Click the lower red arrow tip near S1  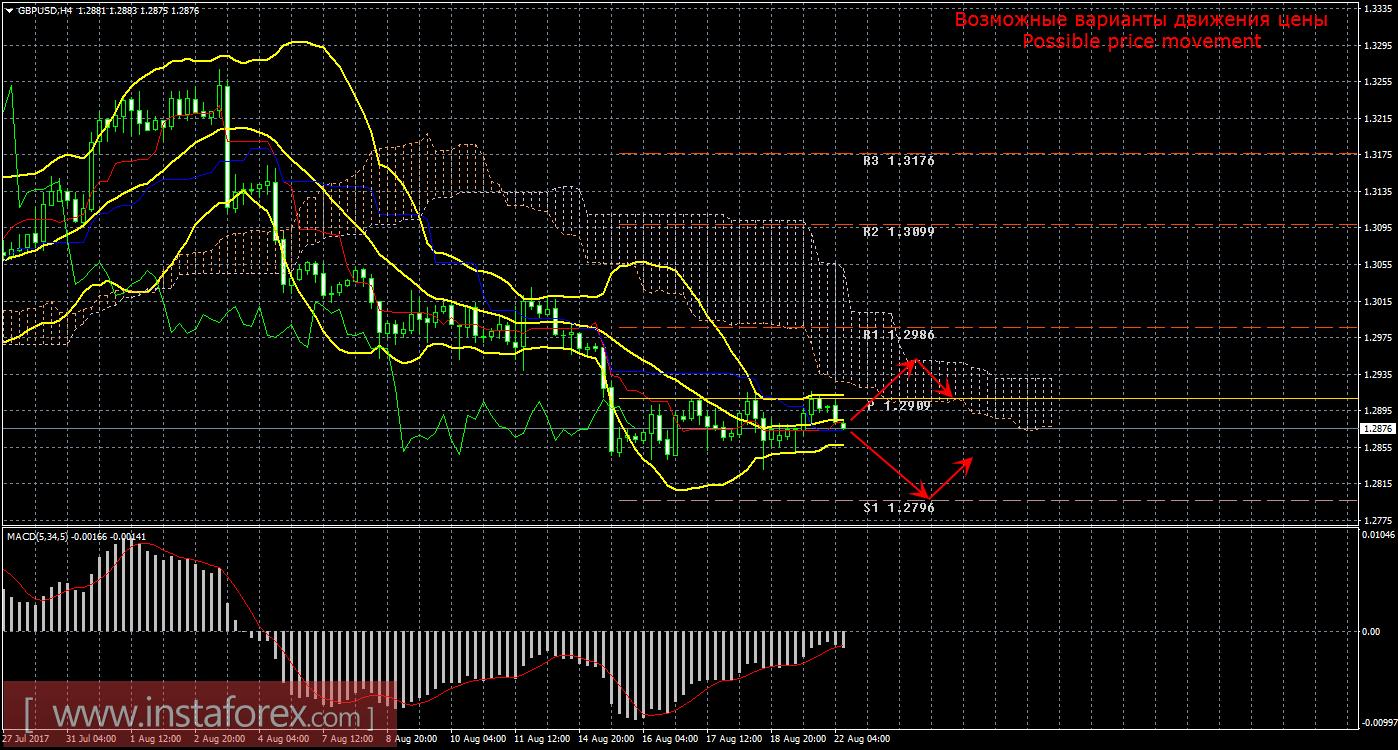pos(927,497)
